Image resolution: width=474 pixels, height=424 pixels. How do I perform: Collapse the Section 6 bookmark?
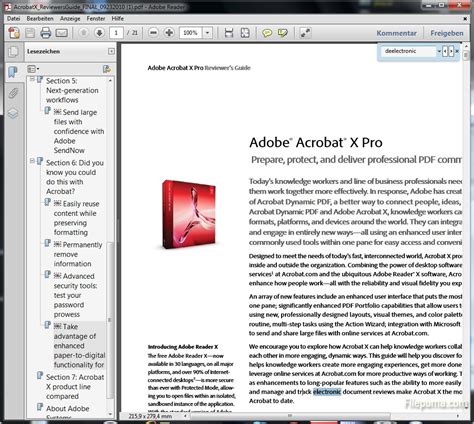[32, 161]
